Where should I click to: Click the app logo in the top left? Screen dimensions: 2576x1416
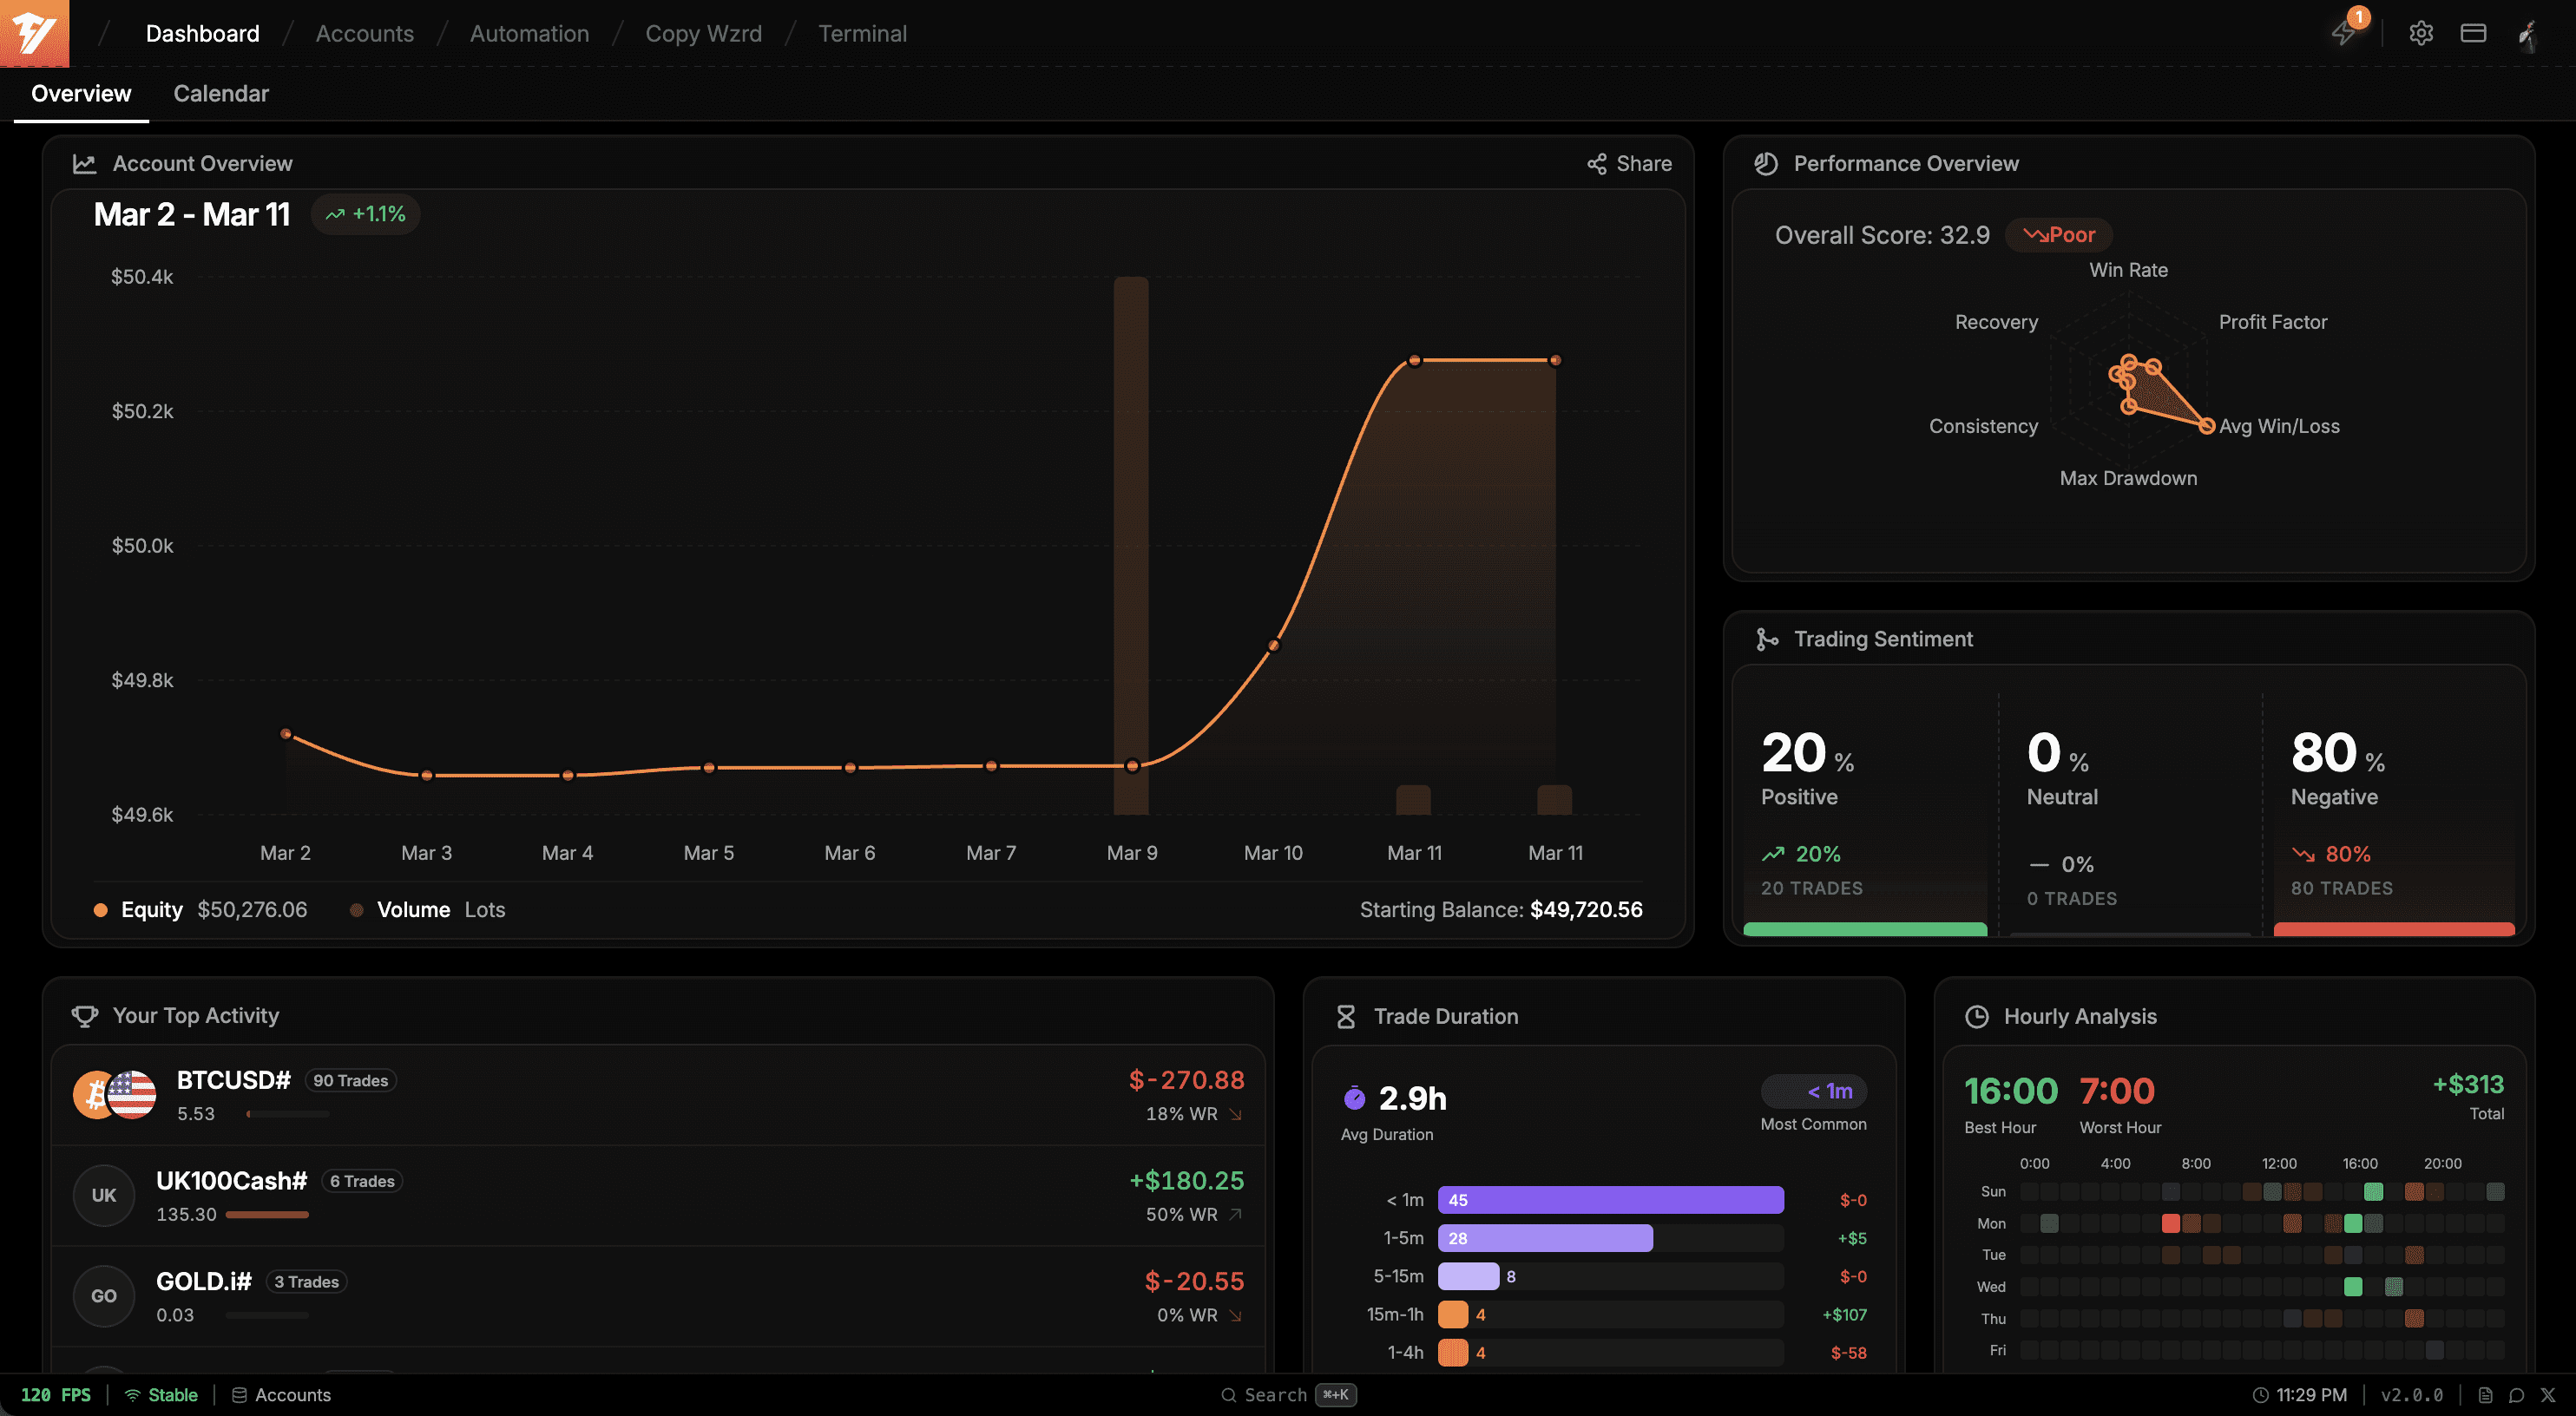pyautogui.click(x=34, y=33)
